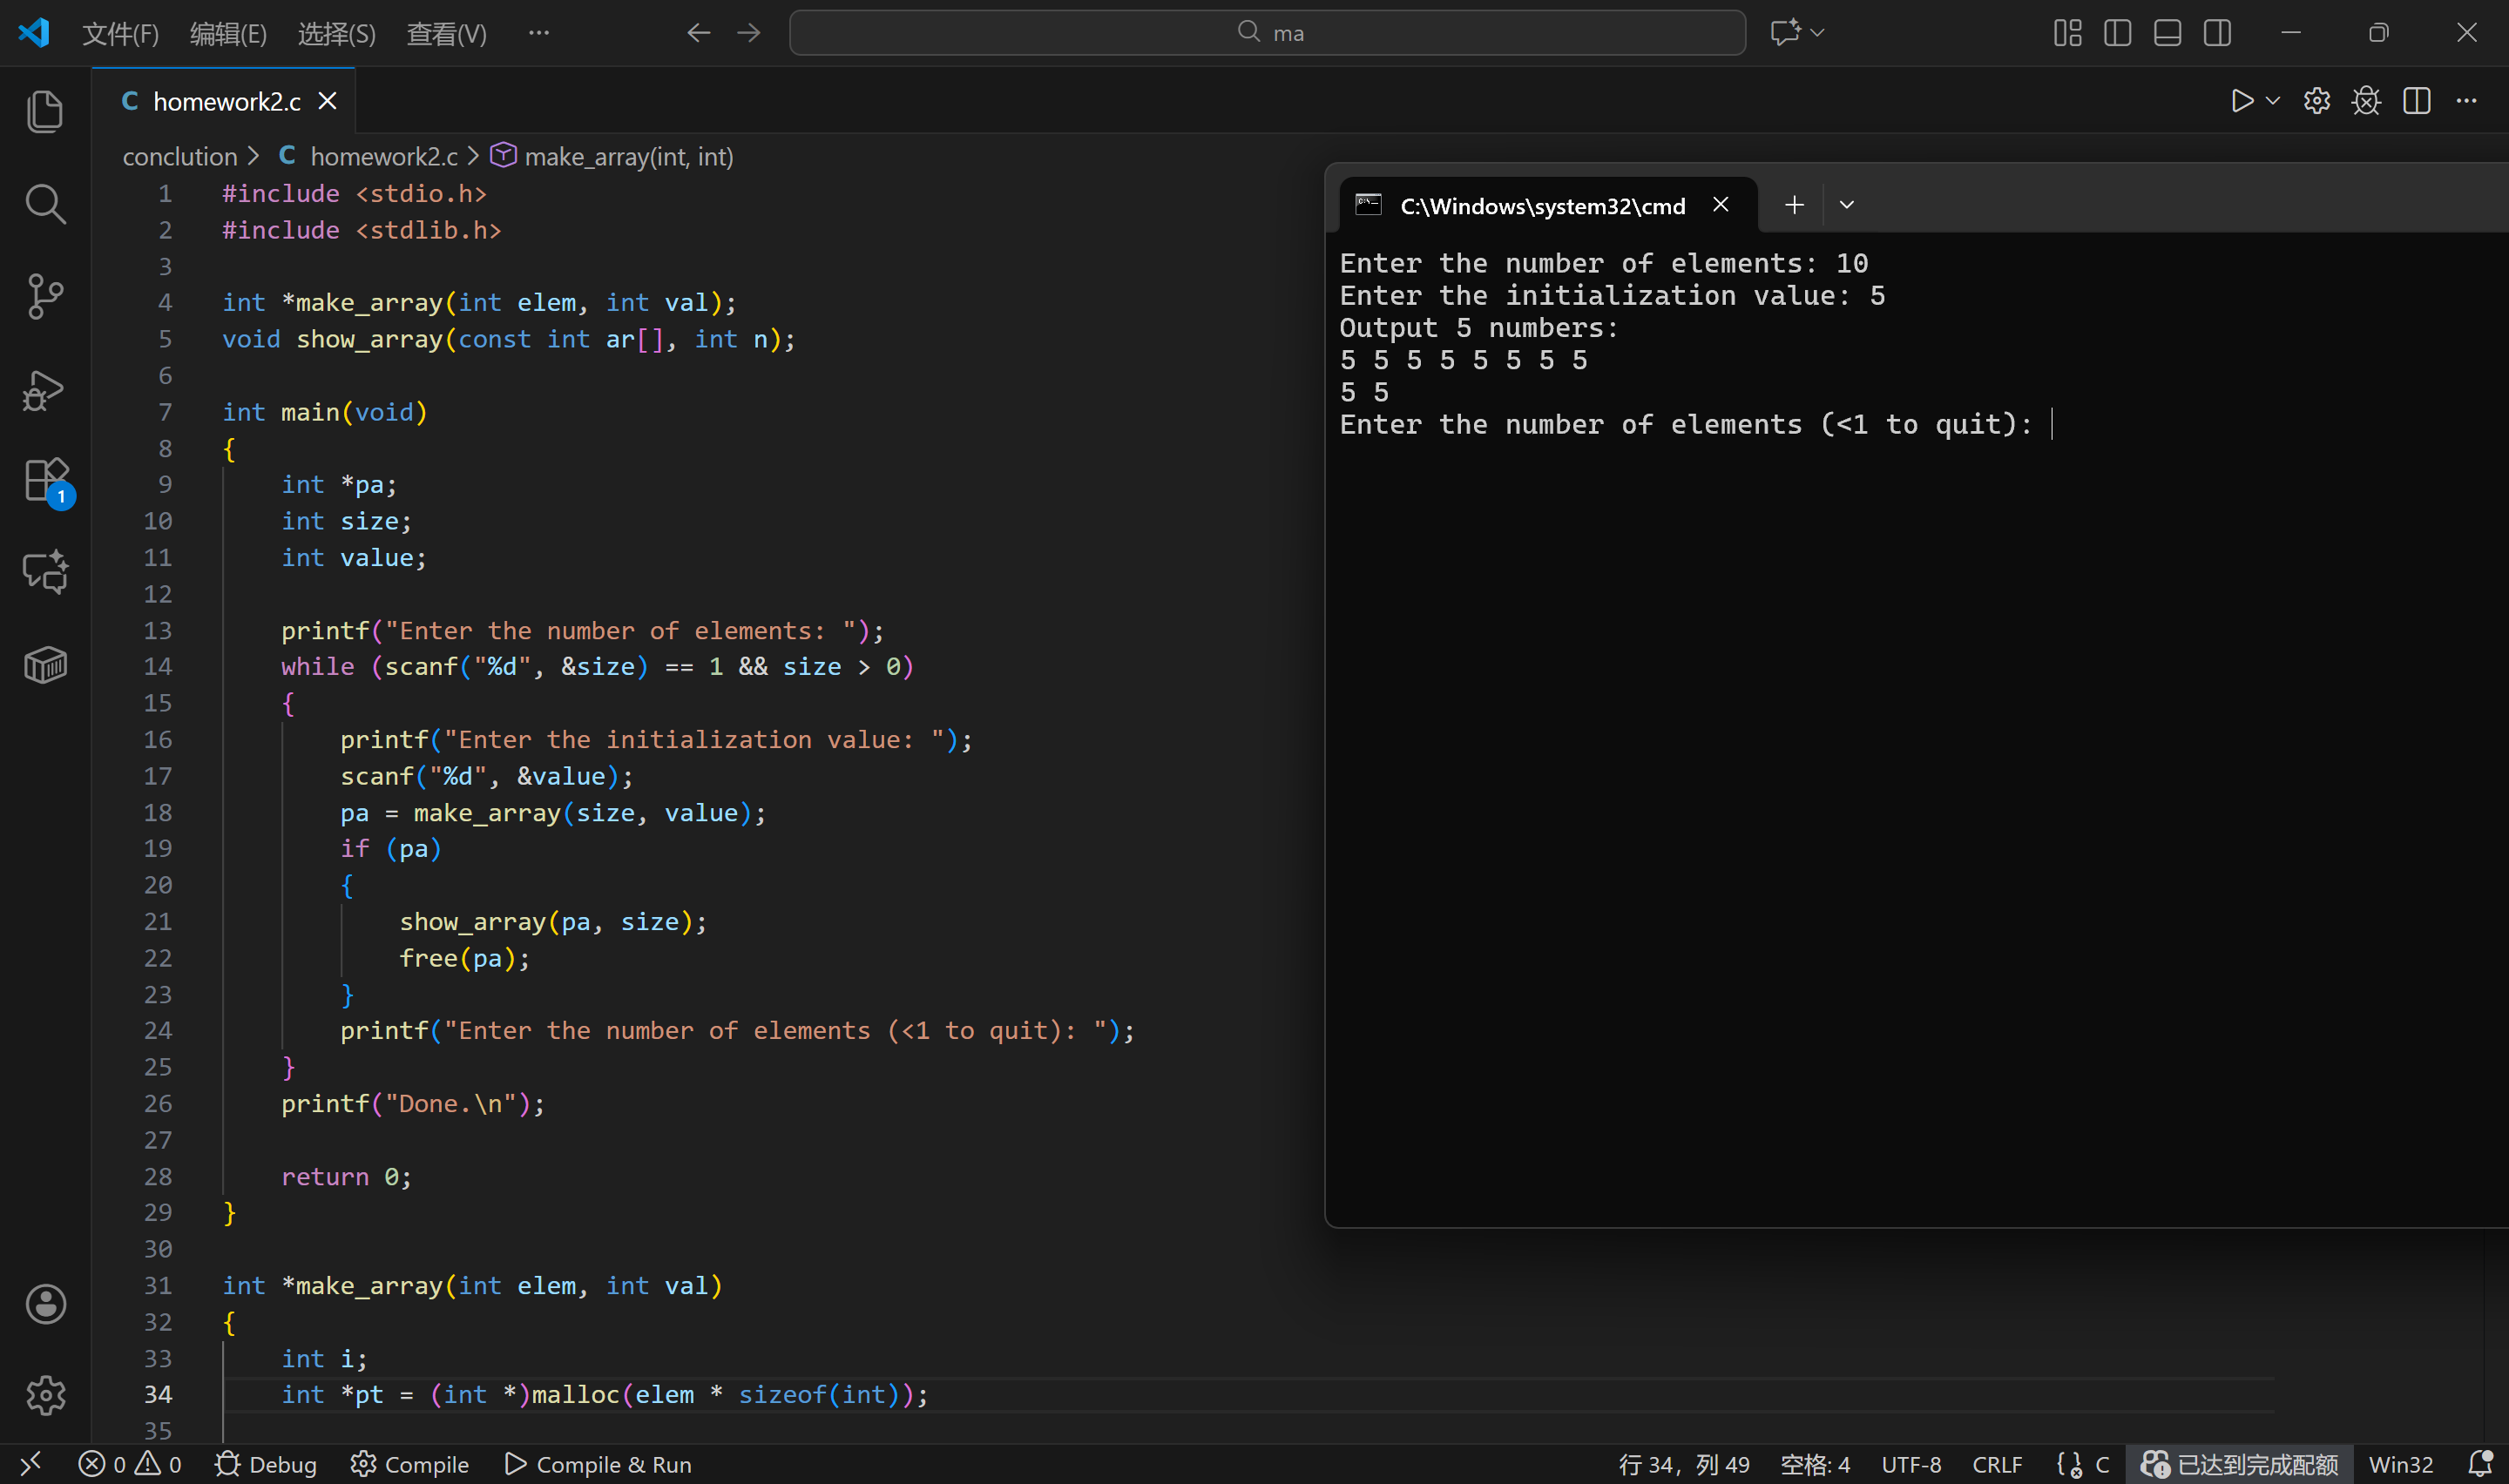
Task: Open the 文件(F) menu
Action: [x=120, y=34]
